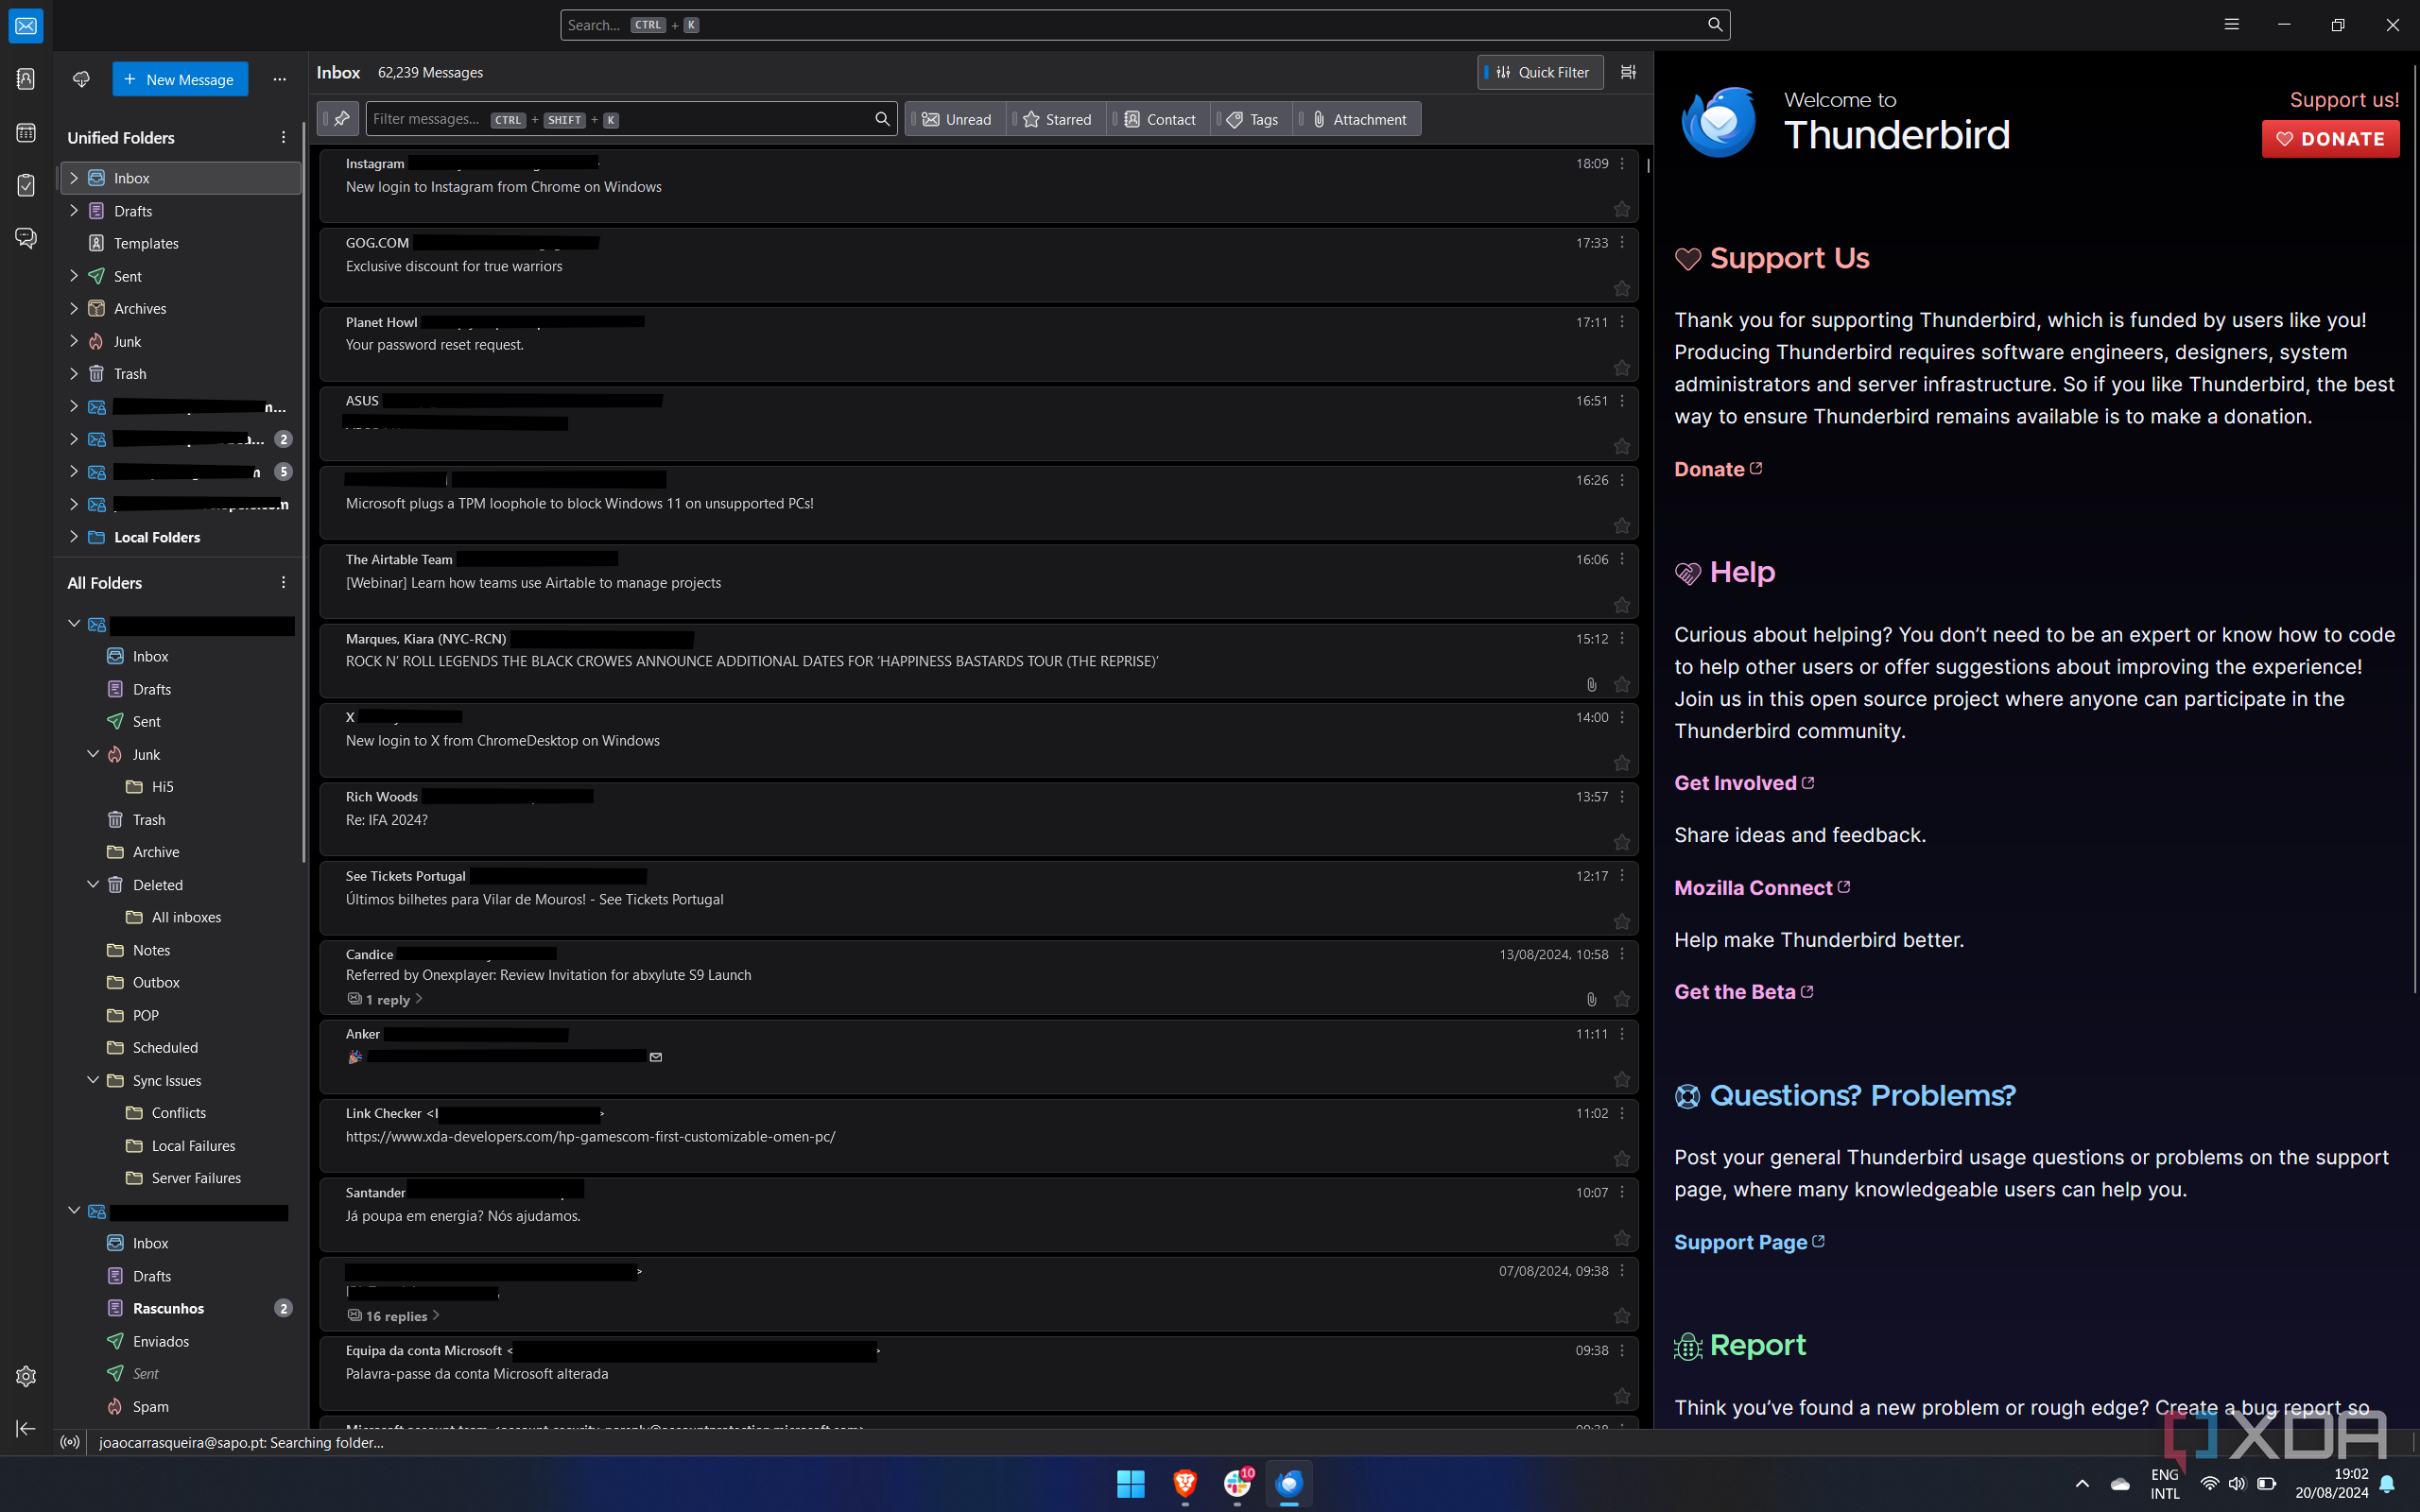This screenshot has width=2420, height=1512.
Task: Open the Support Page link
Action: tap(1749, 1242)
